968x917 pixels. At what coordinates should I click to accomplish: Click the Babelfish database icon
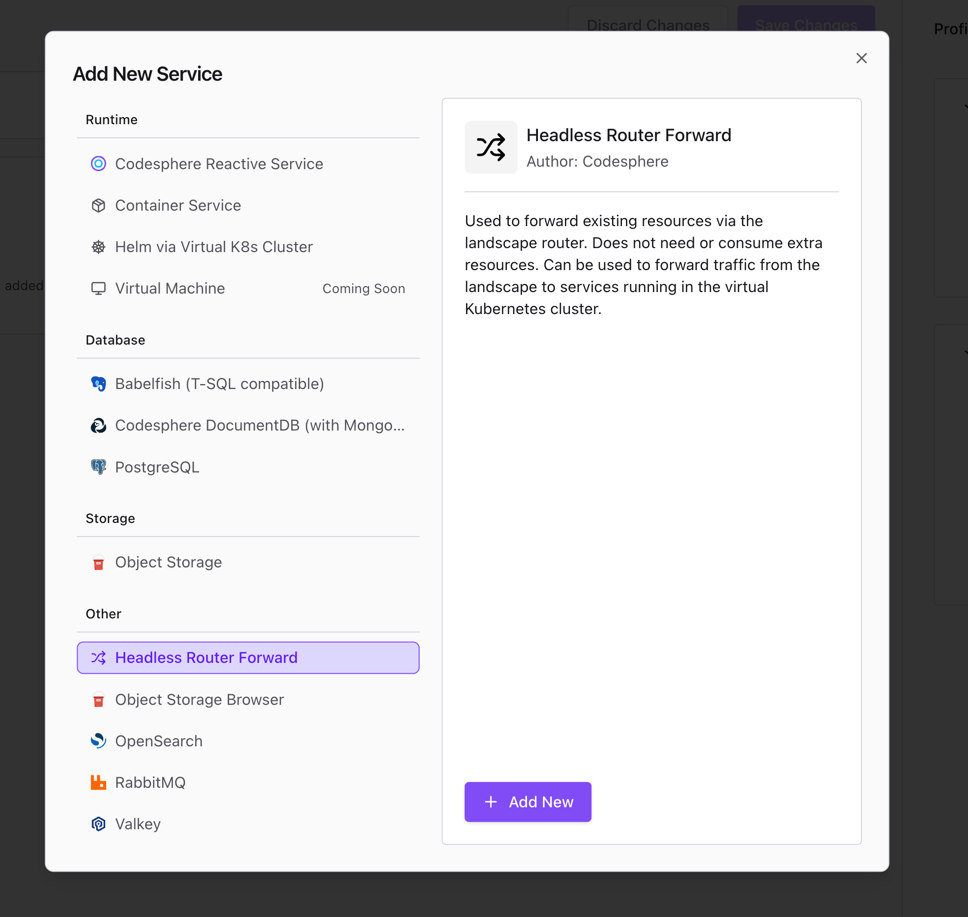click(98, 384)
